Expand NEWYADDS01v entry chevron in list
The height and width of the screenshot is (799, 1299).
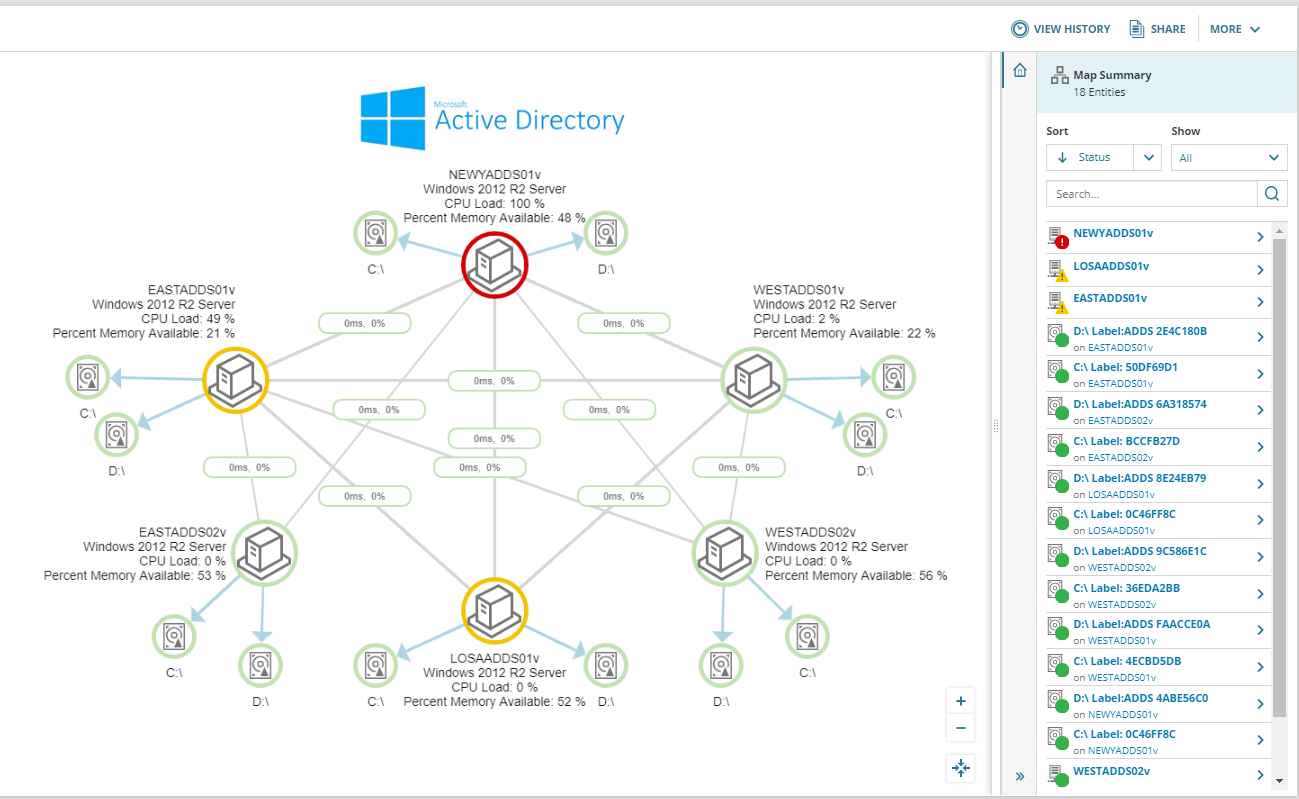point(1260,237)
